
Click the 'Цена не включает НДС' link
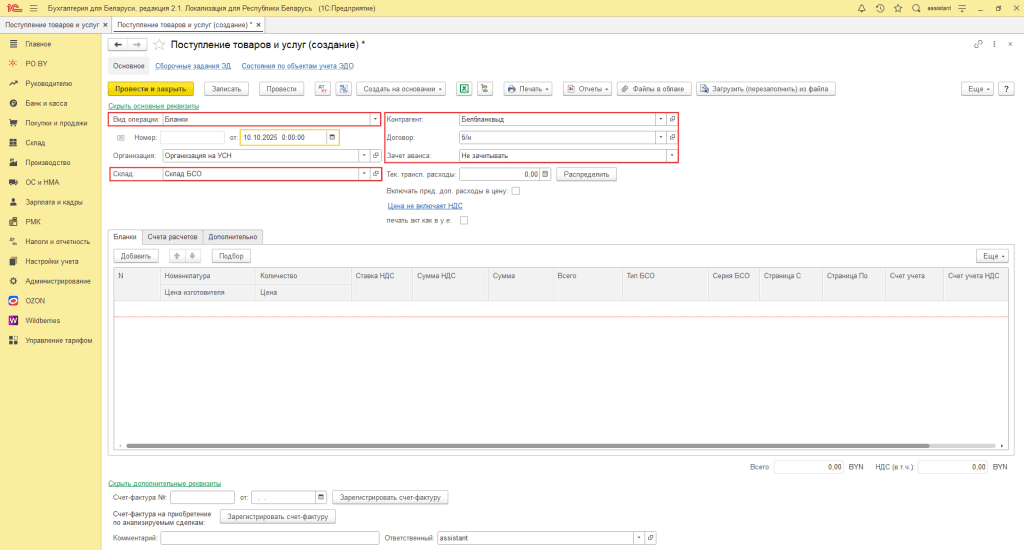click(x=425, y=206)
